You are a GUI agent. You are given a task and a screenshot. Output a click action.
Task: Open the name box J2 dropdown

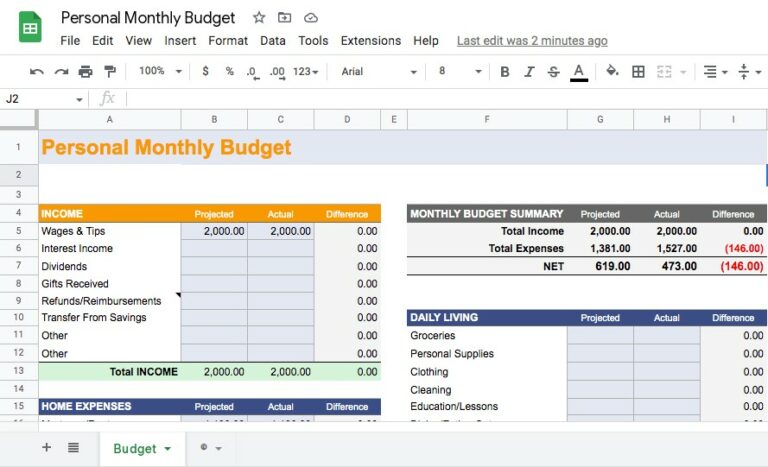point(79,99)
